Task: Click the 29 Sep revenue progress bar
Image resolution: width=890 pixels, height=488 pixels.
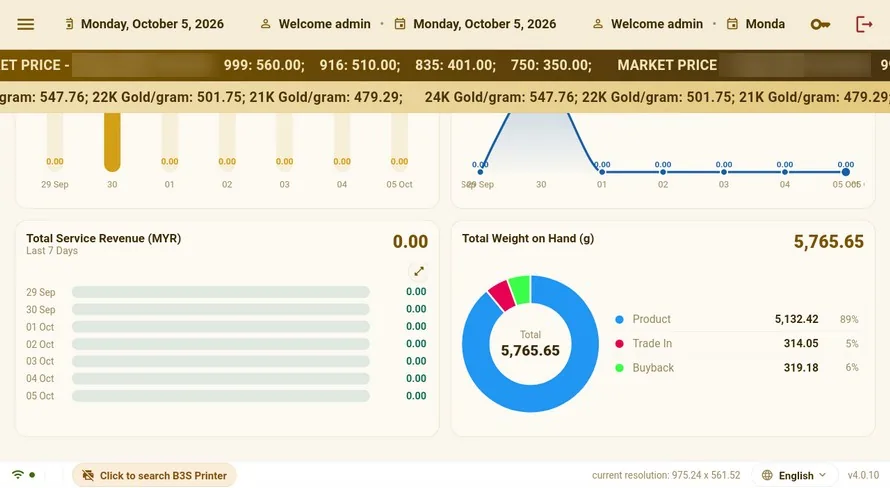Action: pos(220,292)
